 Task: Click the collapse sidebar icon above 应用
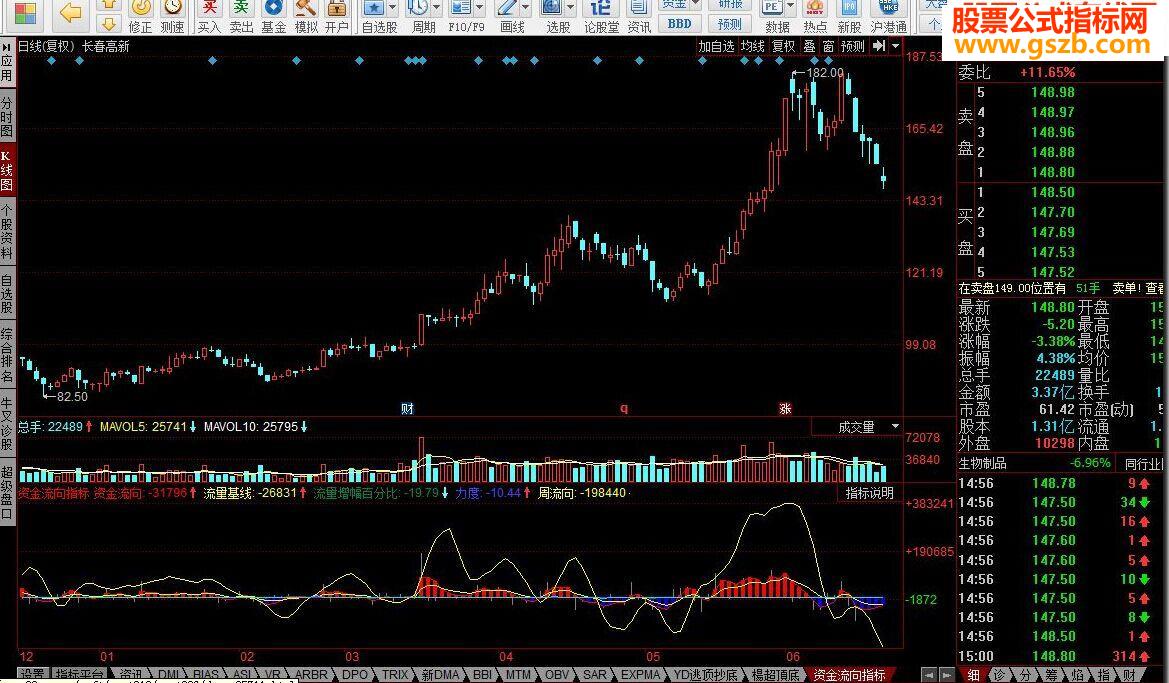pyautogui.click(x=7, y=45)
